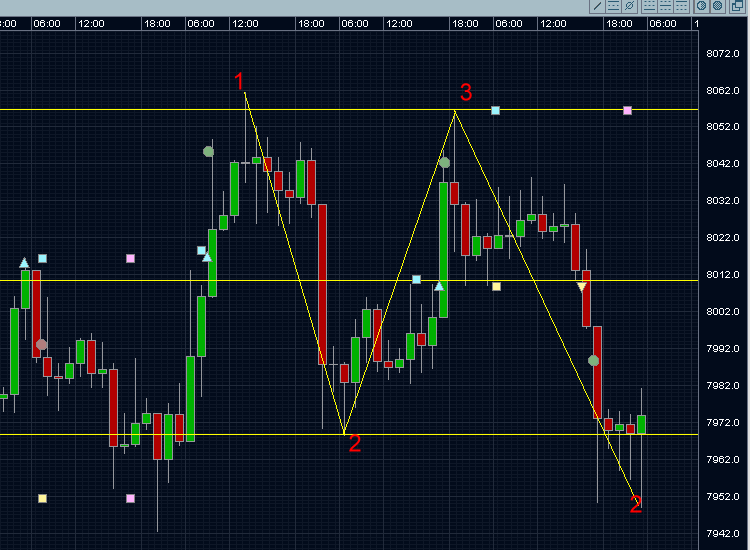Viewport: 750px width, 550px height.
Task: Click the 8002.0 price axis label
Action: point(723,311)
